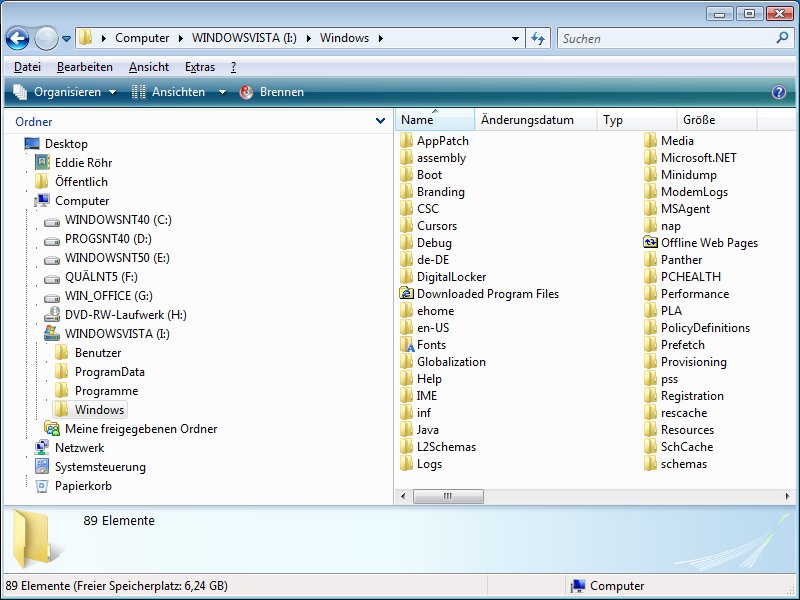Click the Help question mark icon
Viewport: 800px width, 600px height.
click(x=779, y=92)
